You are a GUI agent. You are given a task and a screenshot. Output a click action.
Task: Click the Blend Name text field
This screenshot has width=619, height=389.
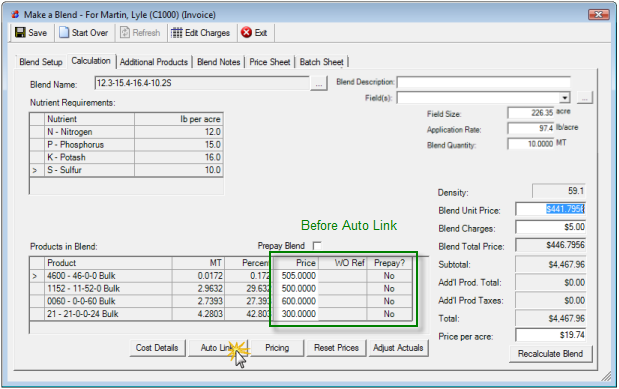tap(202, 83)
